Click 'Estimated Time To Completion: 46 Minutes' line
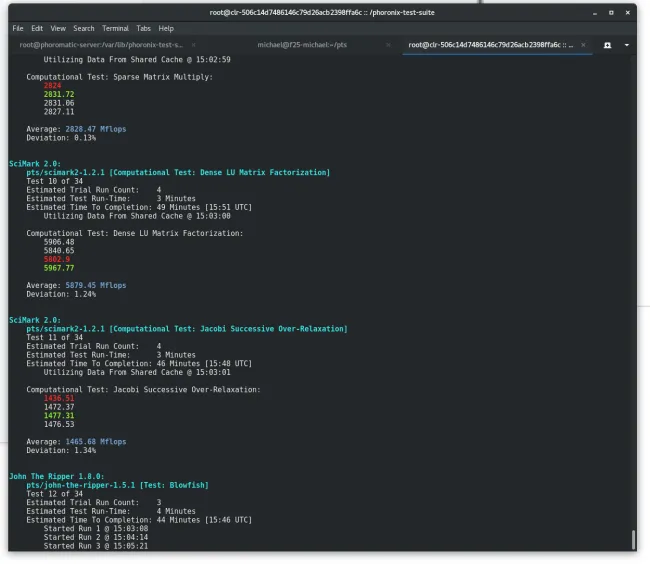This screenshot has height=564, width=650. coord(139,363)
